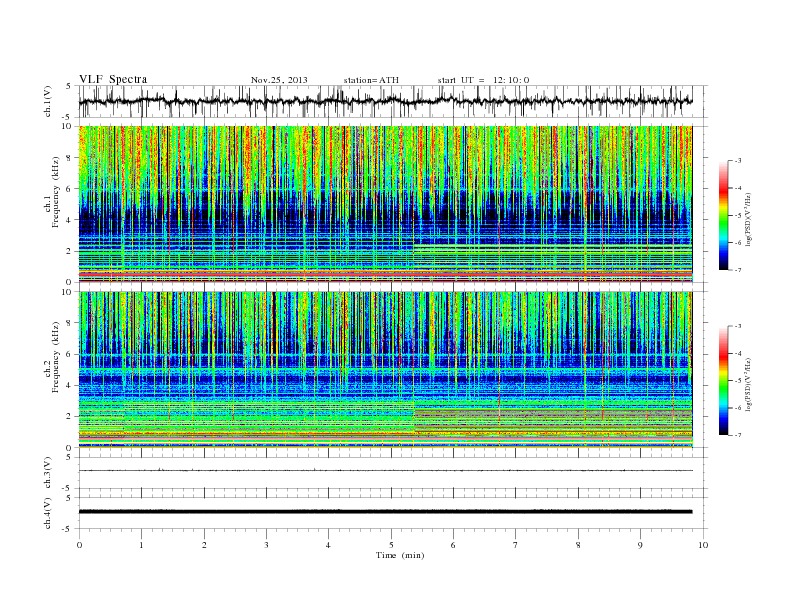Viewport: 792px width, 612px height.
Task: Click time axis tick label "1"
Action: coord(142,545)
